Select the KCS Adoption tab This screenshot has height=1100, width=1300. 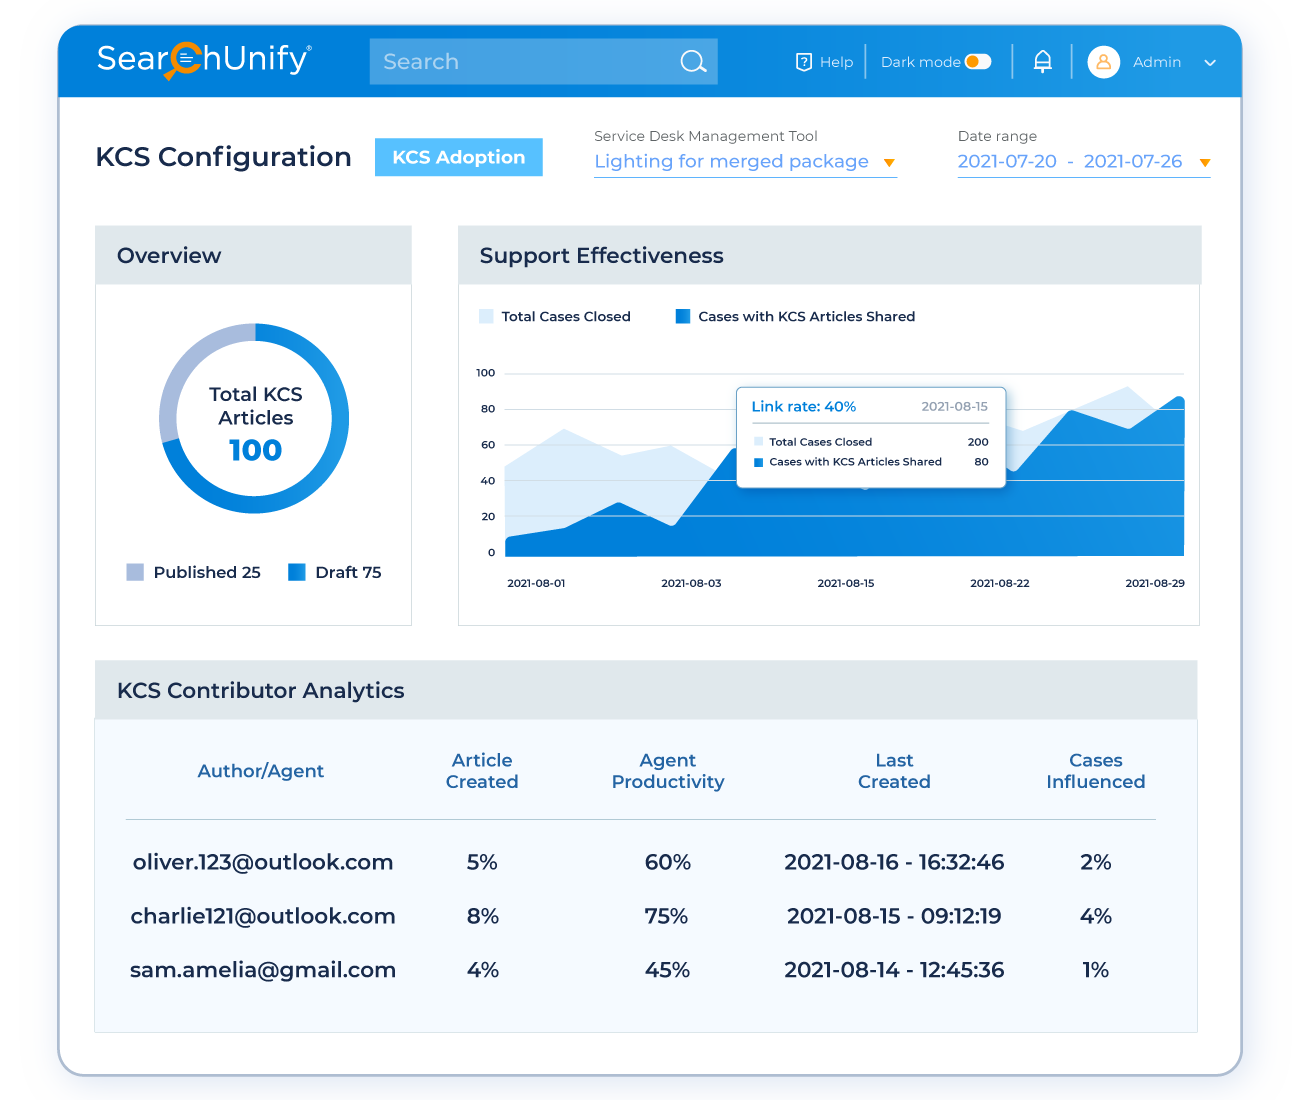coord(458,157)
